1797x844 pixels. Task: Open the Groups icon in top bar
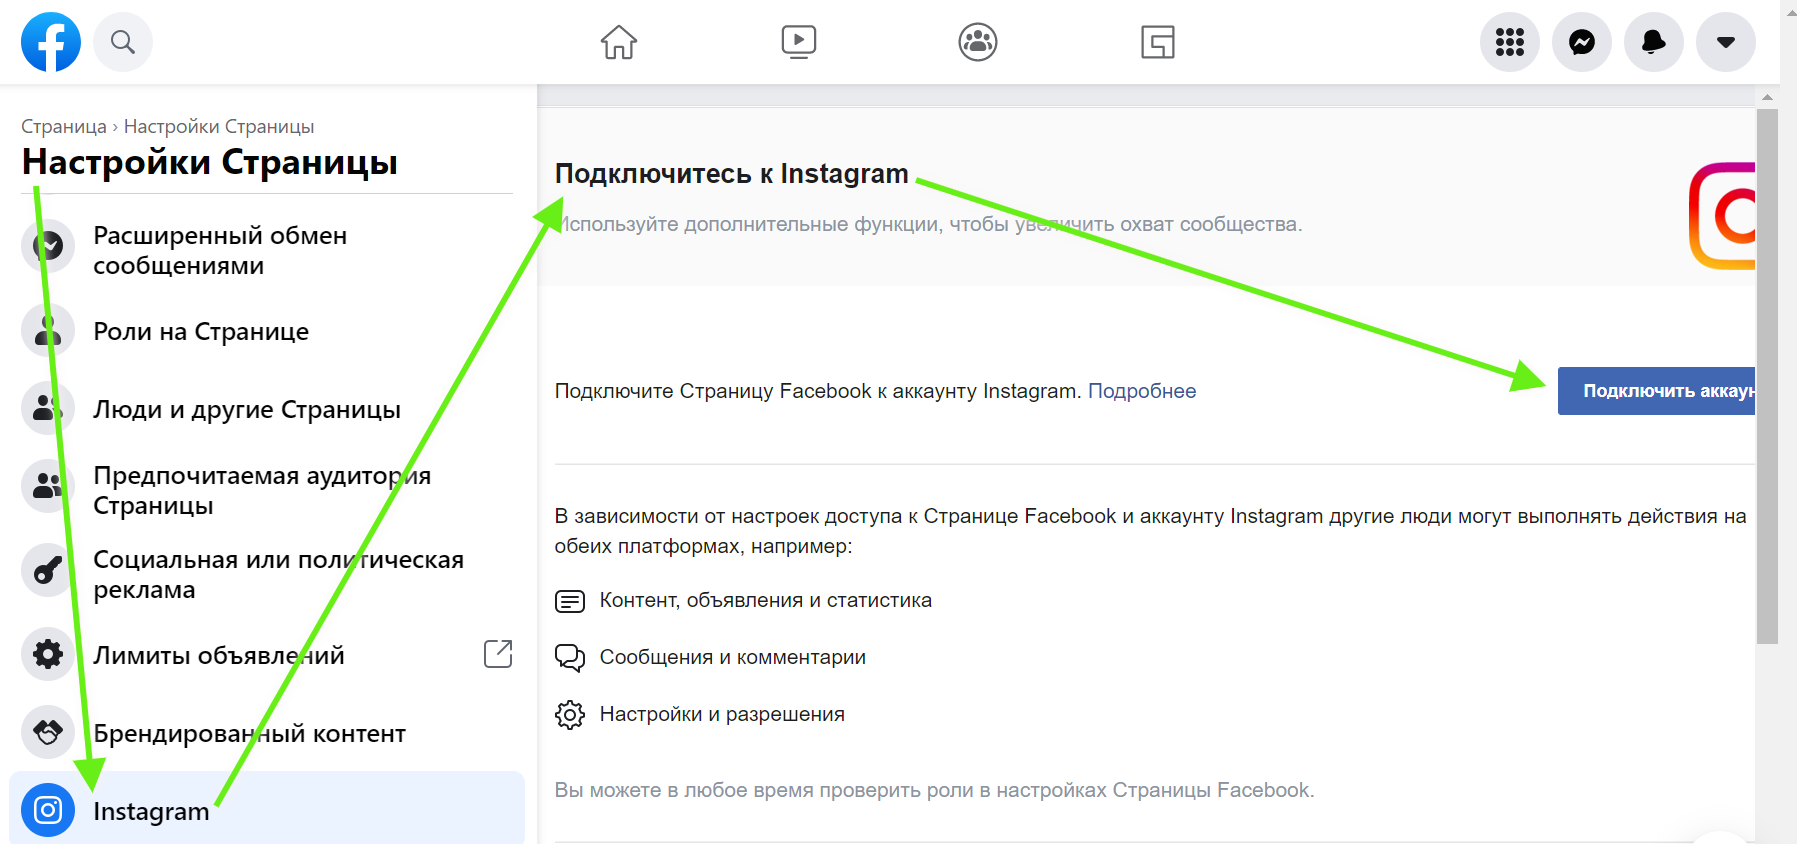pos(978,42)
